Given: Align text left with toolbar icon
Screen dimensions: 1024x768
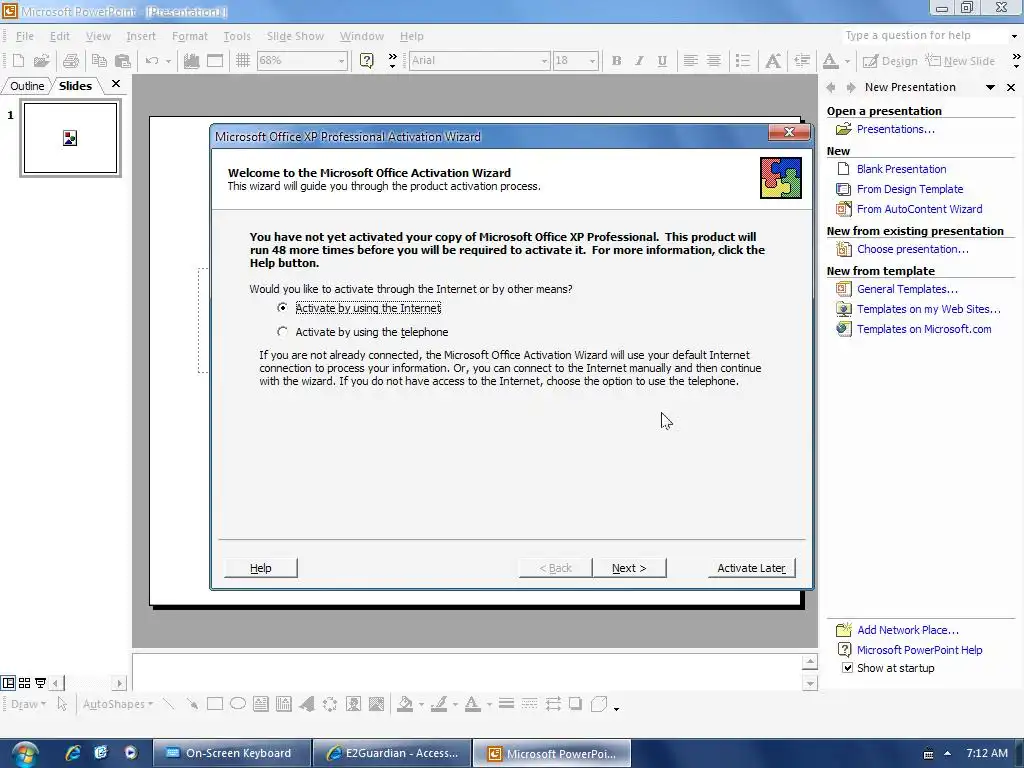Looking at the screenshot, I should click(690, 61).
